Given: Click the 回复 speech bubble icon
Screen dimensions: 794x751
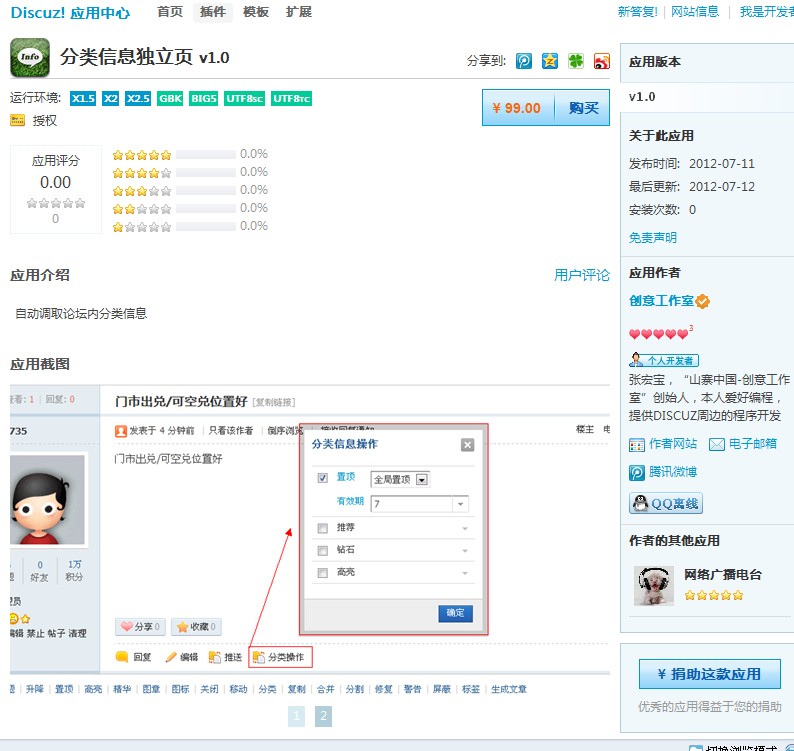Looking at the screenshot, I should pyautogui.click(x=122, y=657).
